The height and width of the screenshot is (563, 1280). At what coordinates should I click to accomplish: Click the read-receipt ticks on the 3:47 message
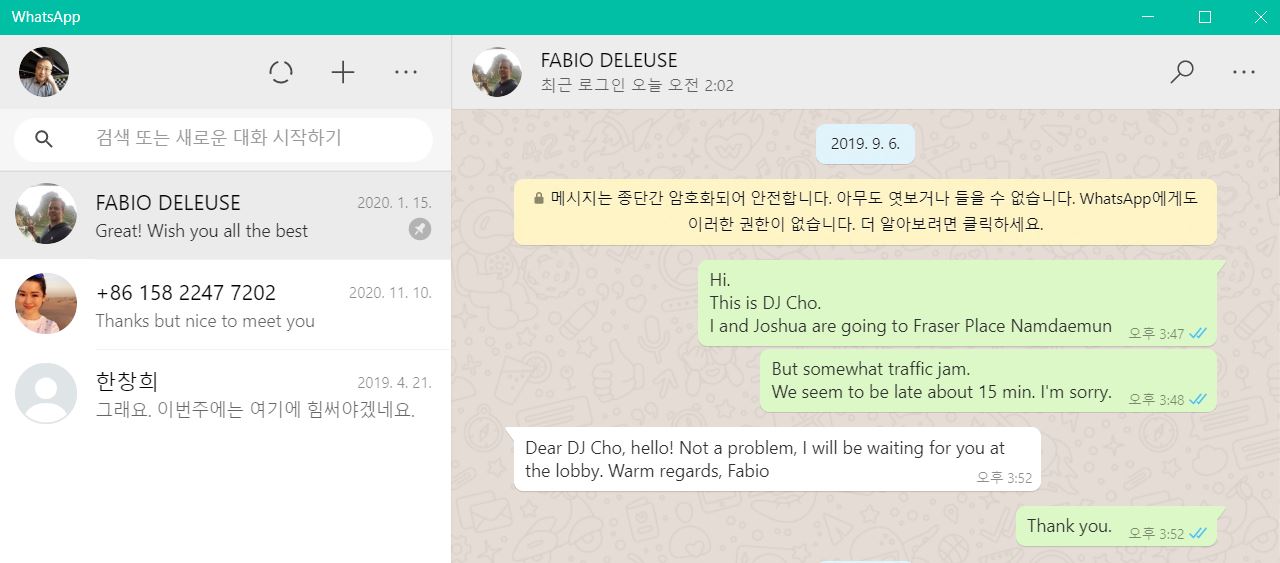(1198, 333)
